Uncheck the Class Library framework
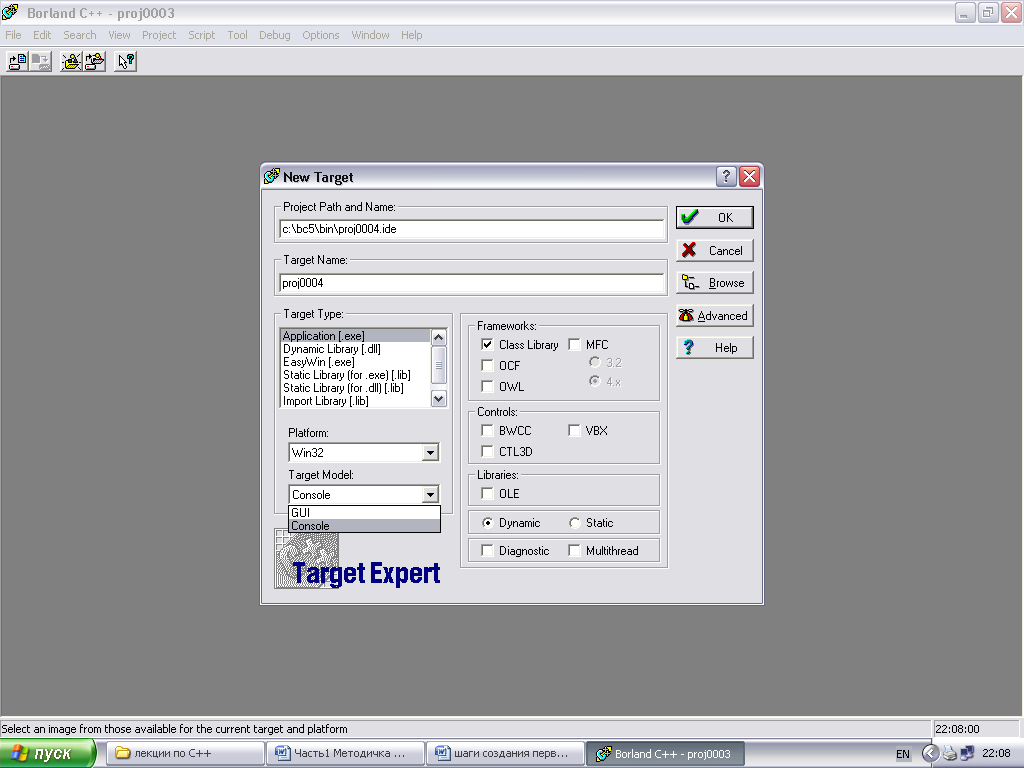 pyautogui.click(x=487, y=344)
